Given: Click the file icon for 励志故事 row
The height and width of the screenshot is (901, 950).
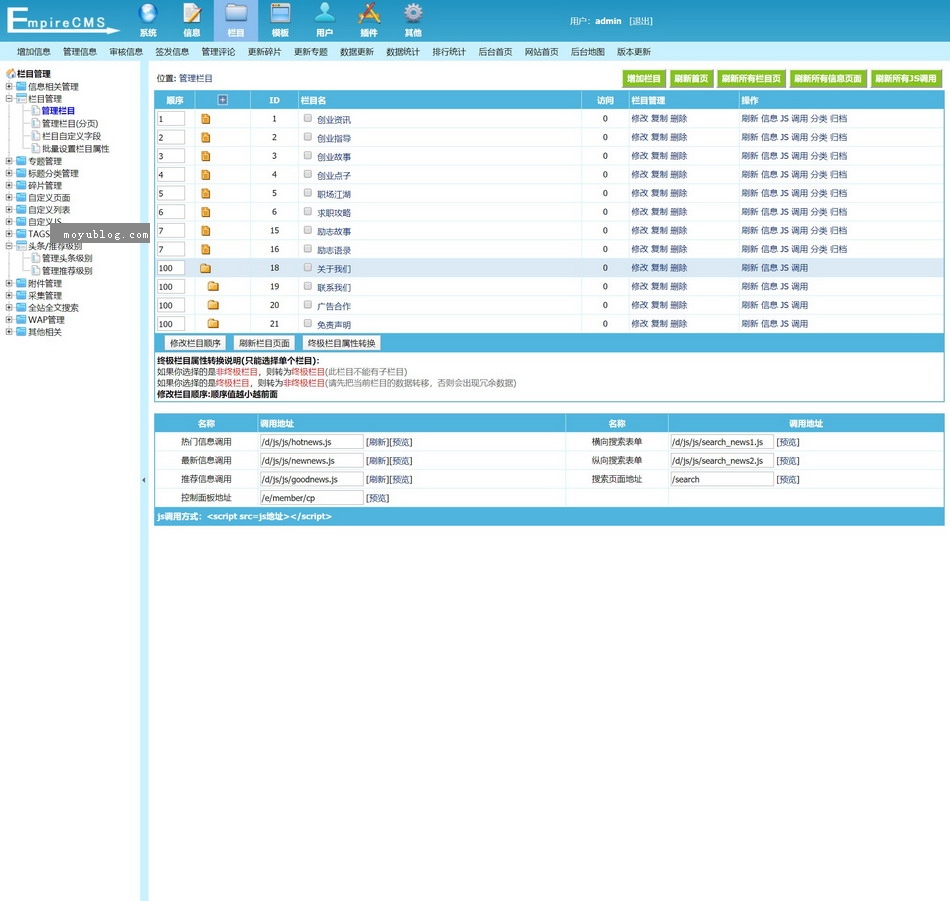Looking at the screenshot, I should [206, 231].
